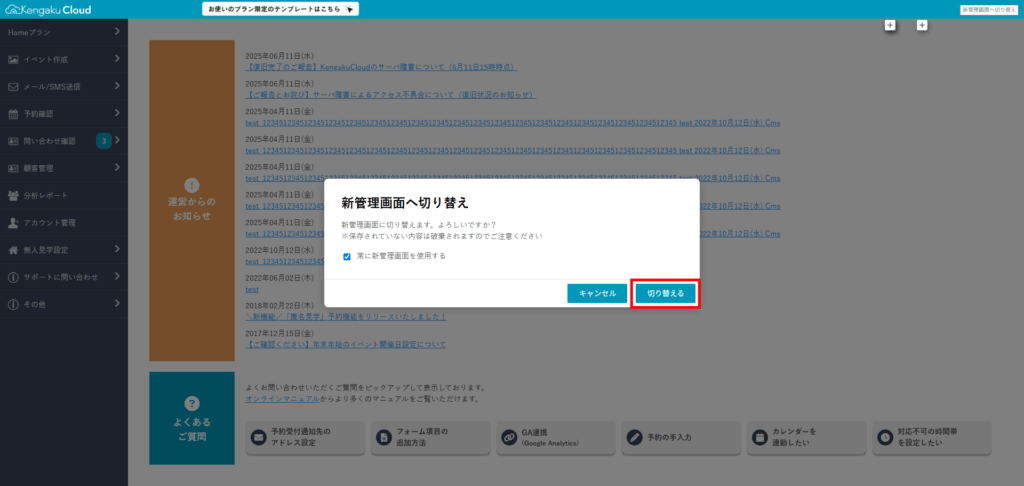Click the サポートに問い合わせ info icon
Screen dimensions: 1024x486
(13, 276)
